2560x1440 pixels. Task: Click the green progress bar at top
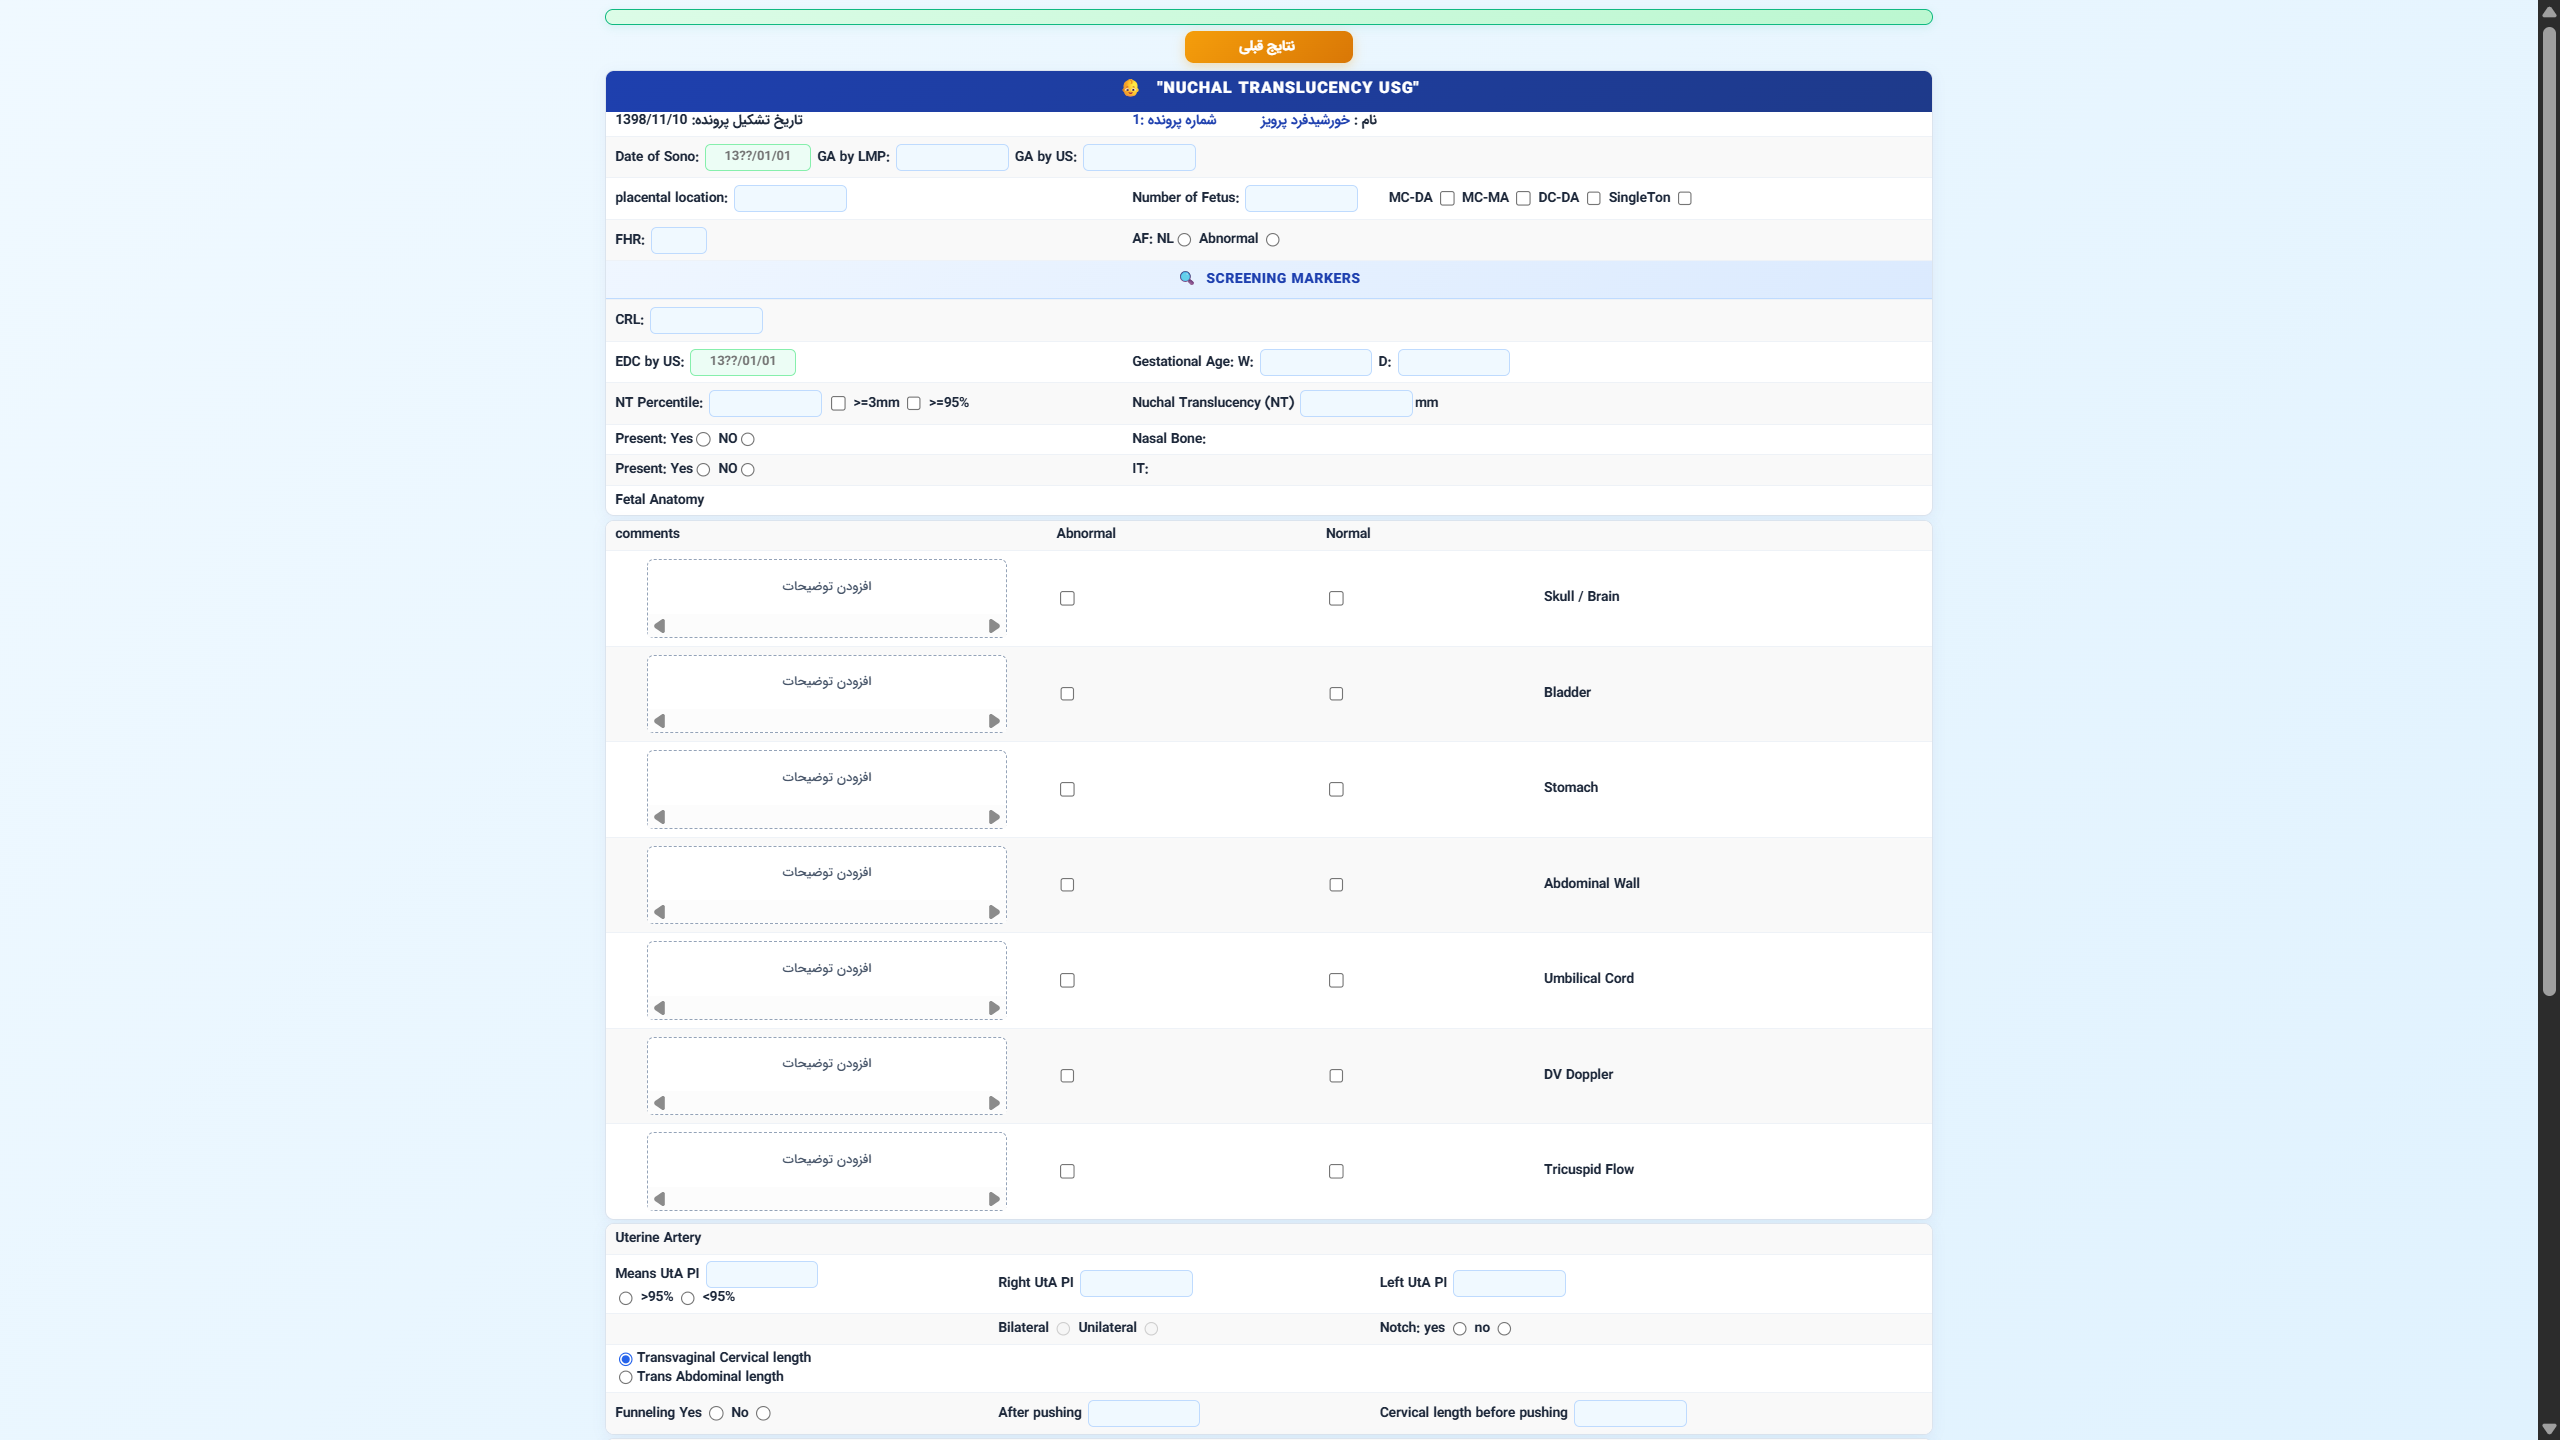point(1268,17)
